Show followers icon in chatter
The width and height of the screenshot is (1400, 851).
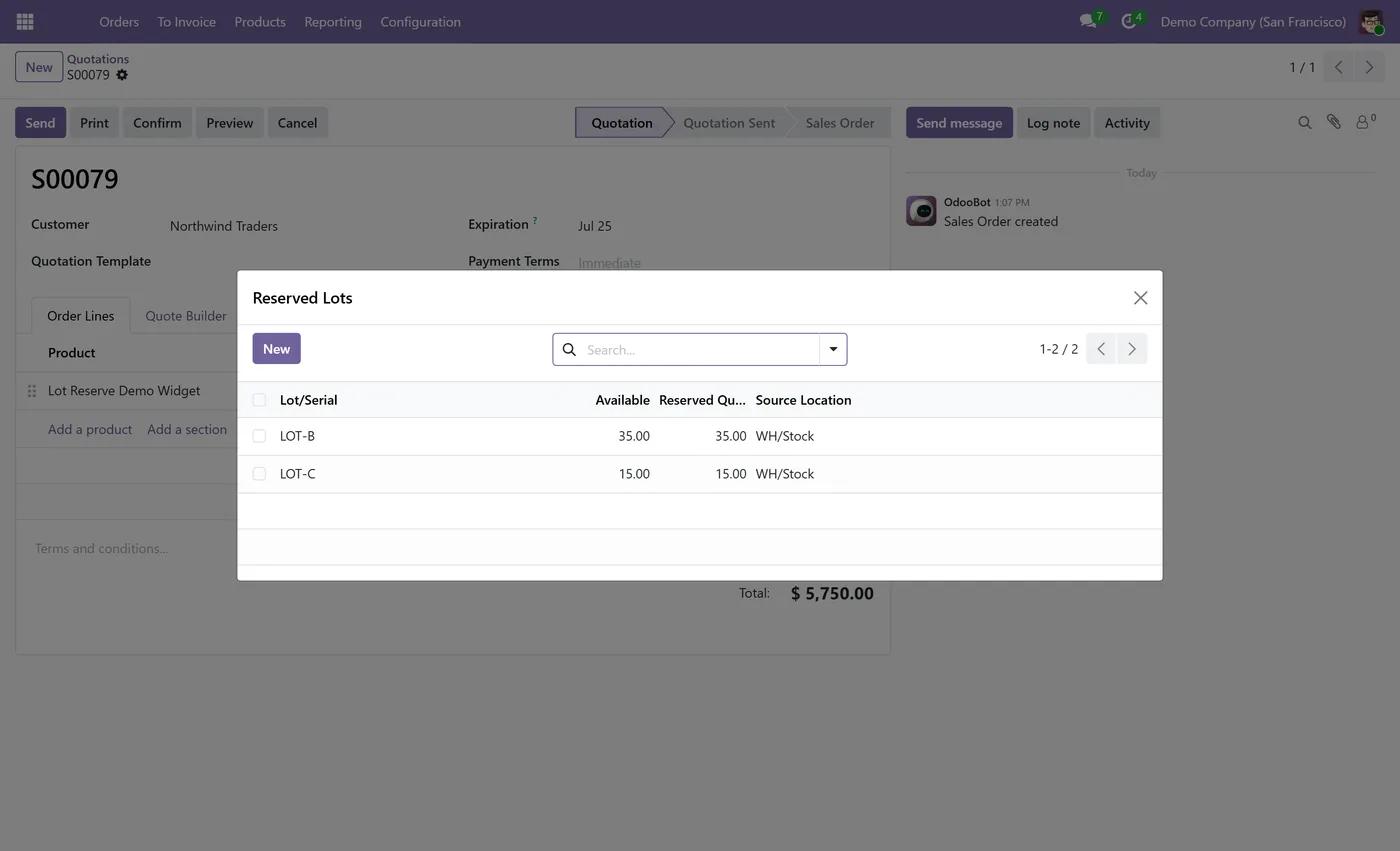click(1365, 122)
